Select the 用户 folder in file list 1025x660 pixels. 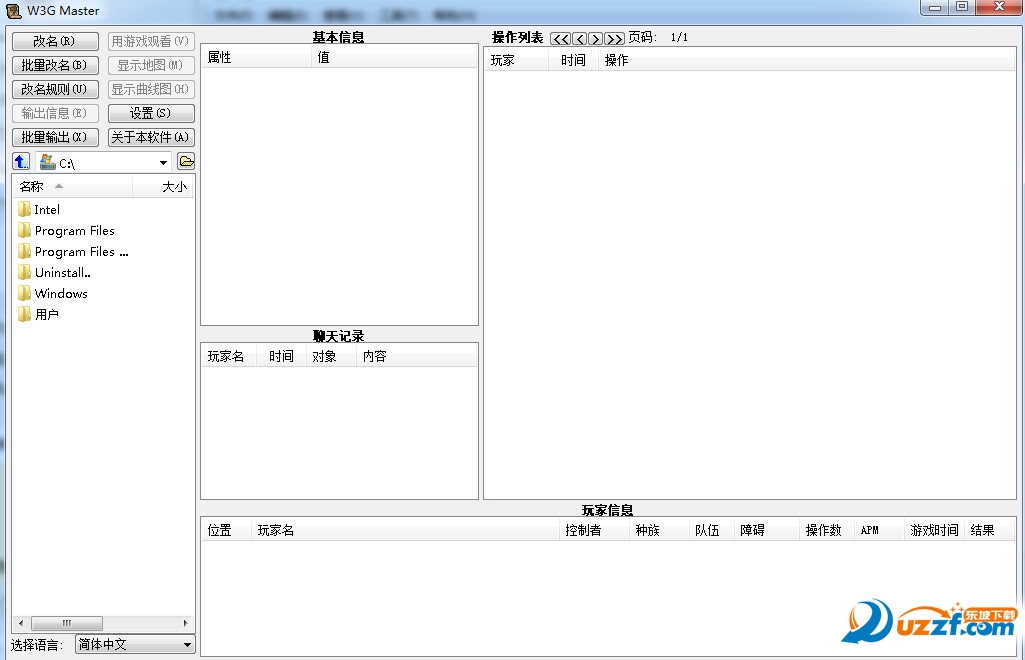click(46, 315)
